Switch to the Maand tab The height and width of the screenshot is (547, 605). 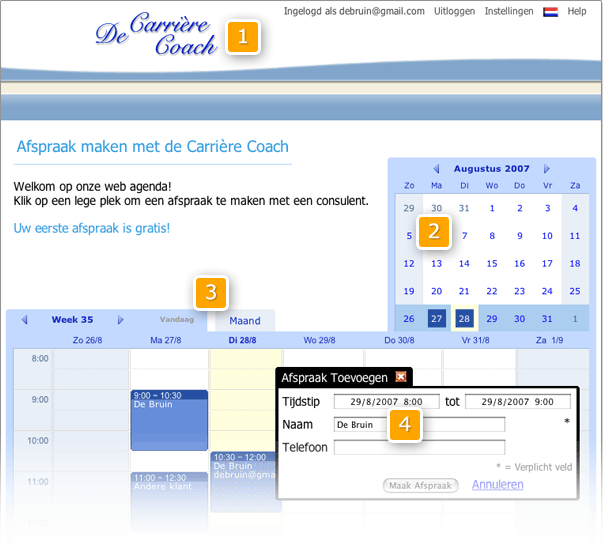[x=245, y=321]
